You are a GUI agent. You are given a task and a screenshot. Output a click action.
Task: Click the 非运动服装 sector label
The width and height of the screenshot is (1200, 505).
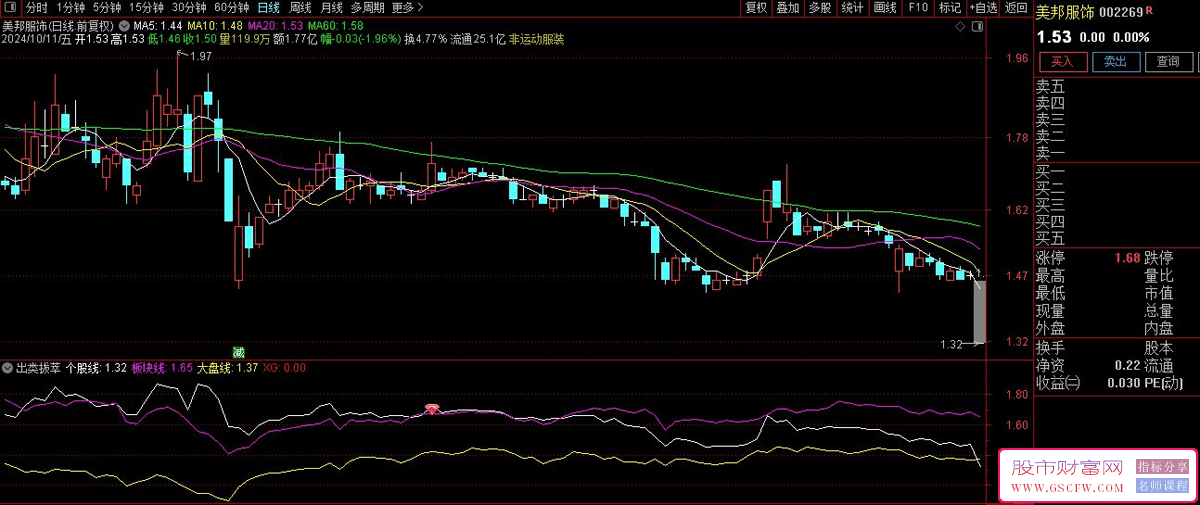click(x=537, y=40)
